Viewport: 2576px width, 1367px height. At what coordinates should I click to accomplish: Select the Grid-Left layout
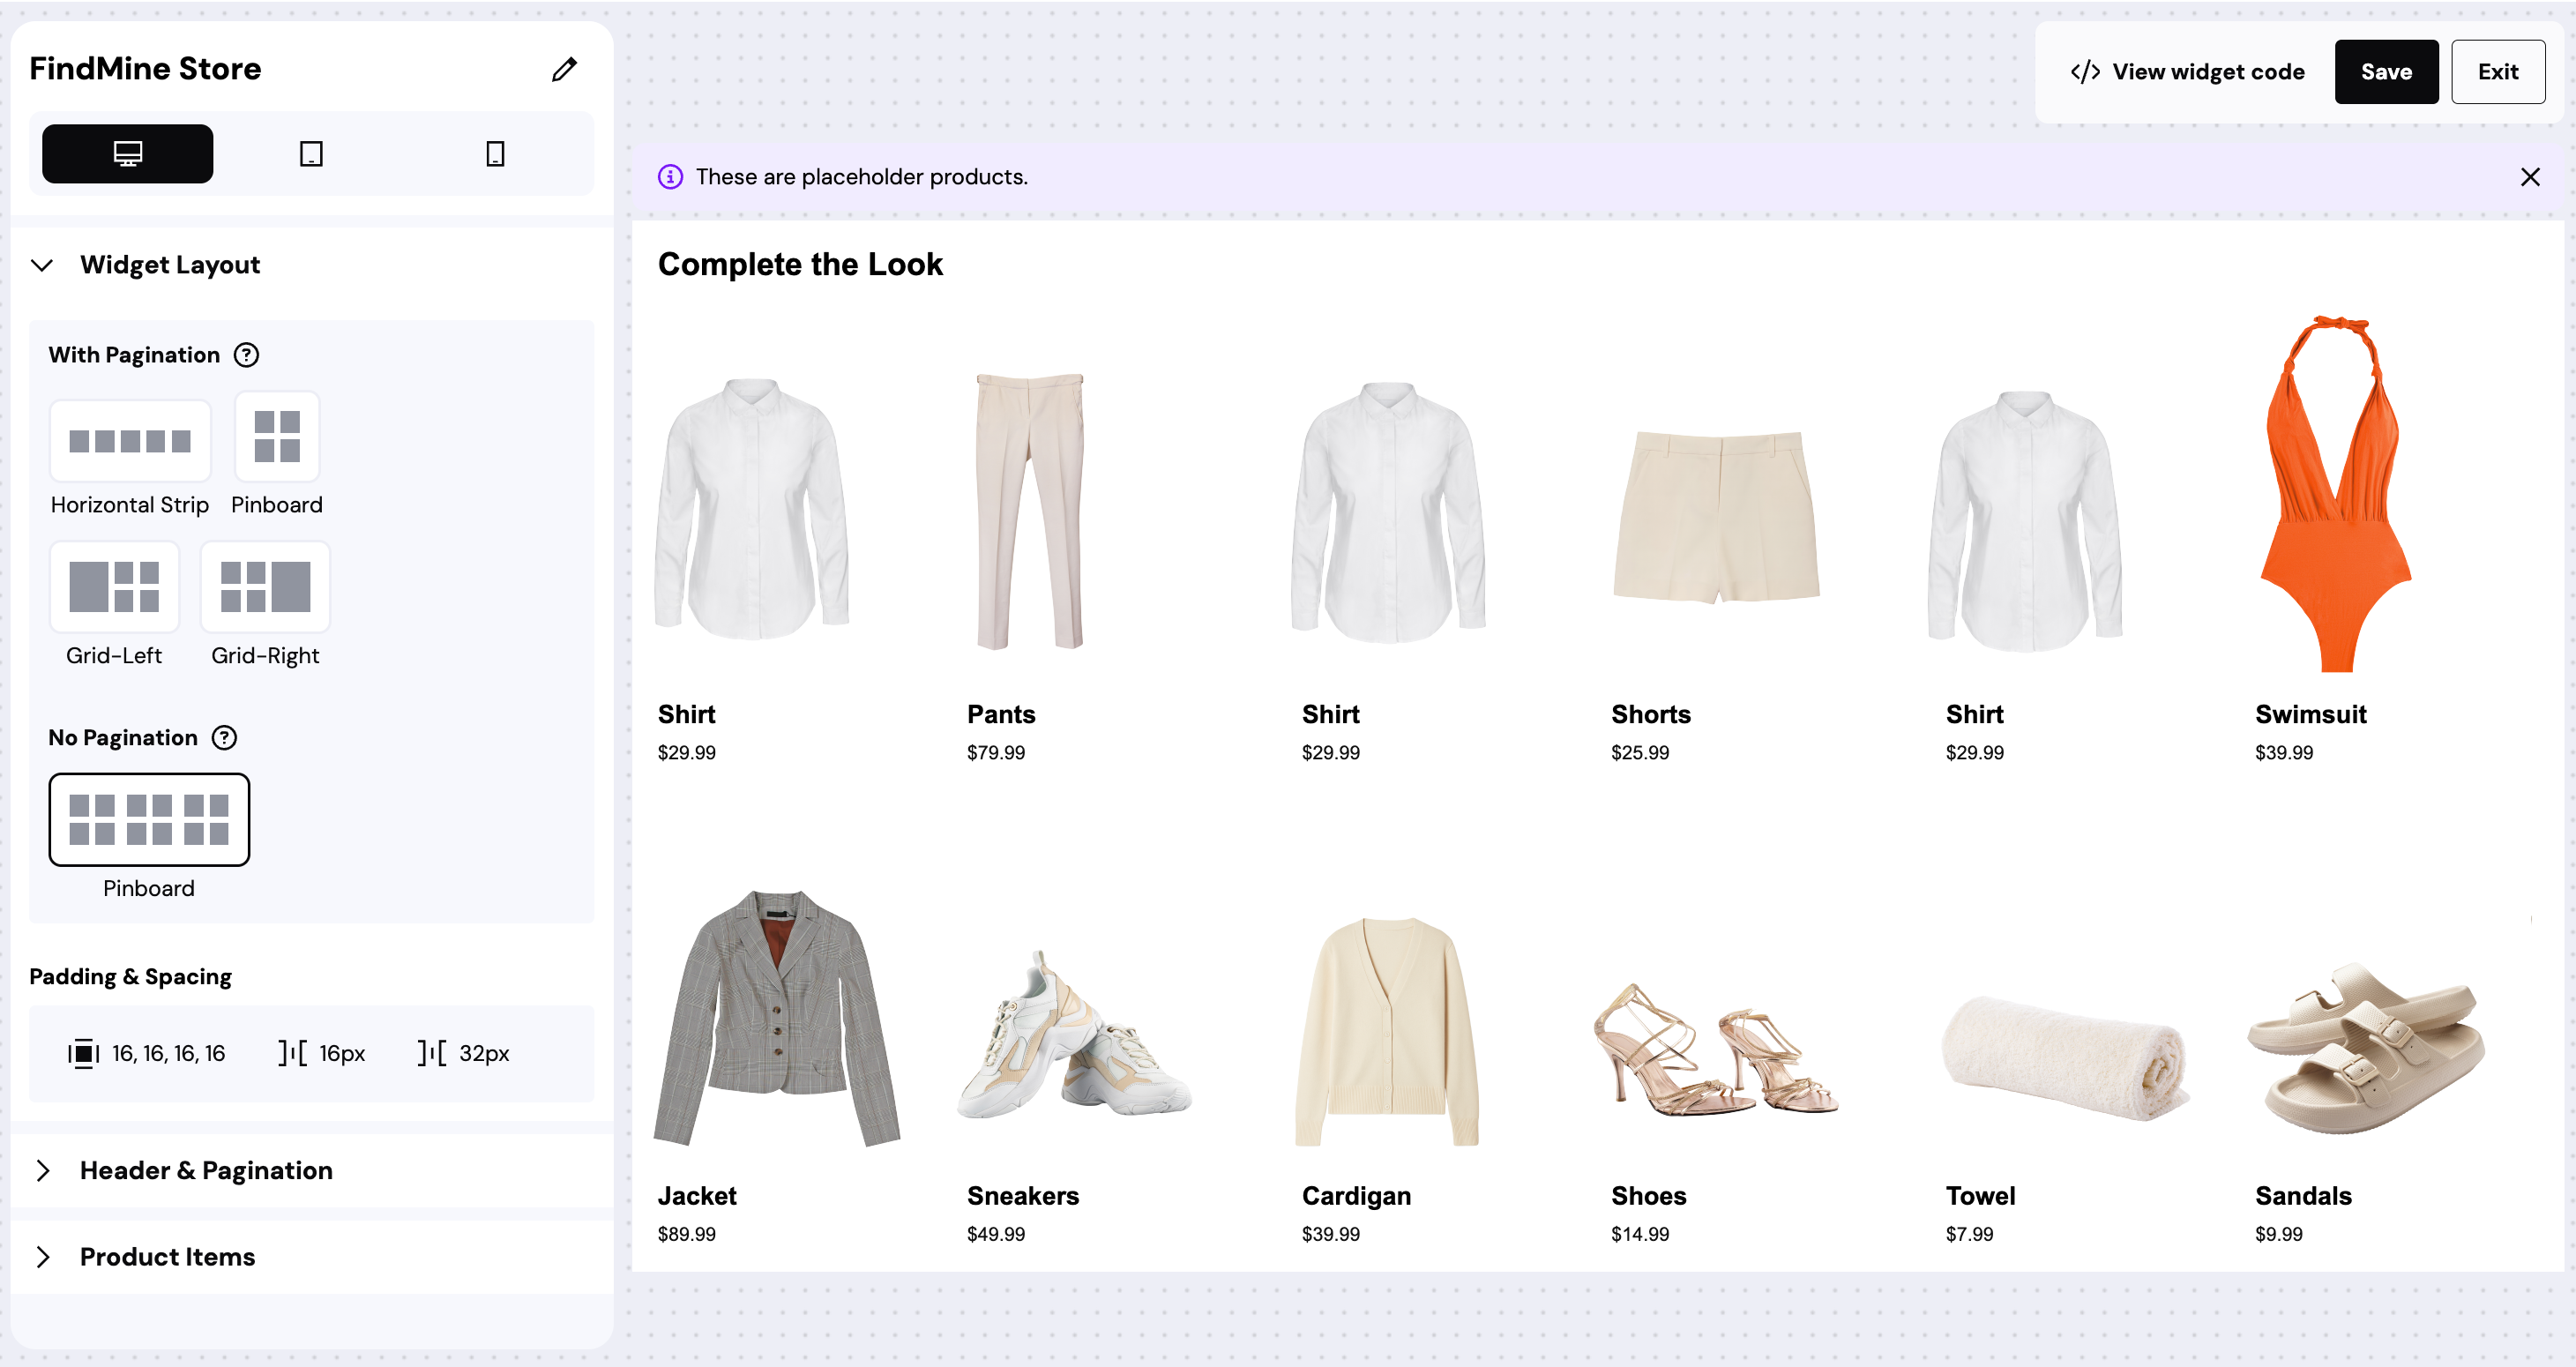click(114, 587)
